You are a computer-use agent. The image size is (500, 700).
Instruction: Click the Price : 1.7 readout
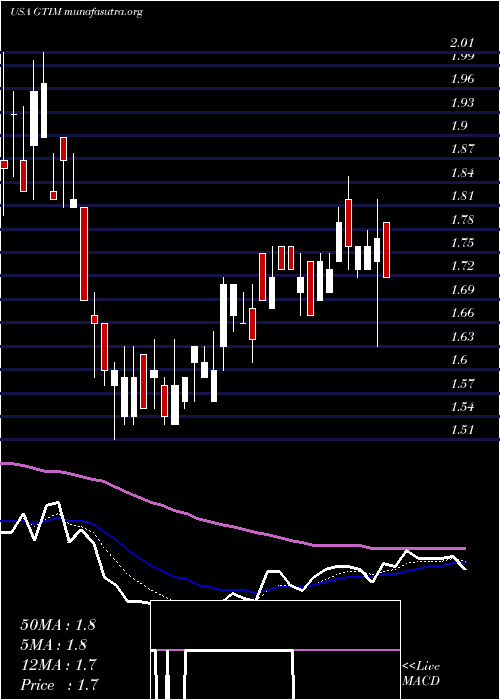[59, 685]
